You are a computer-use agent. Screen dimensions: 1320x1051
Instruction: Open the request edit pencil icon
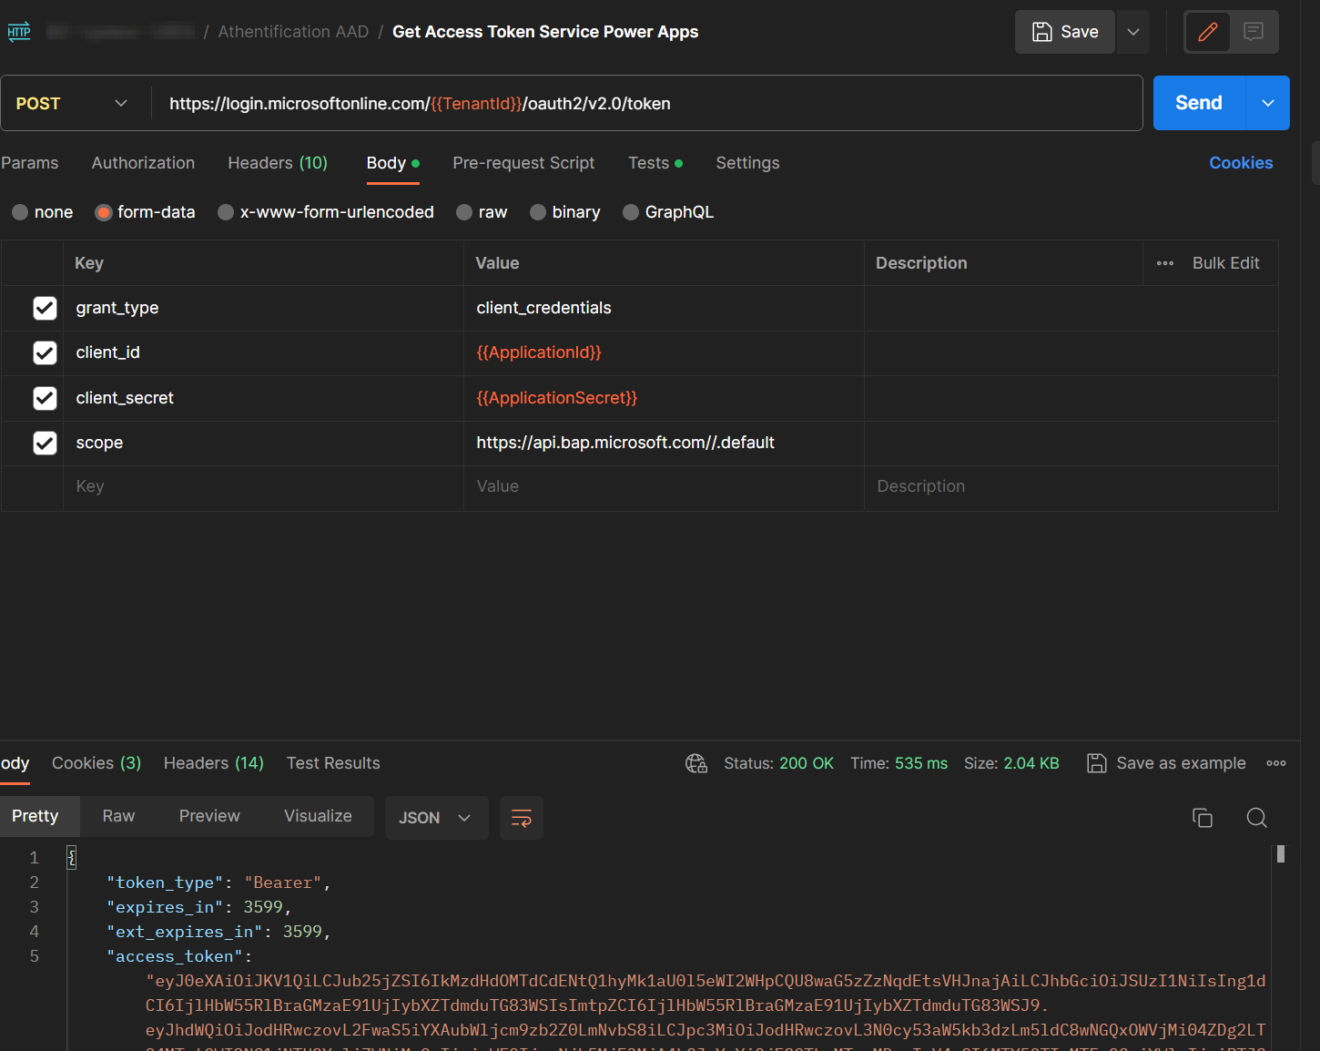click(x=1207, y=31)
